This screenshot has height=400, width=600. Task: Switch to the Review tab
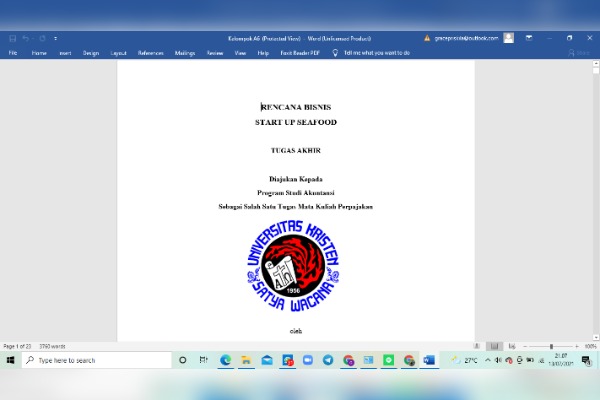215,53
